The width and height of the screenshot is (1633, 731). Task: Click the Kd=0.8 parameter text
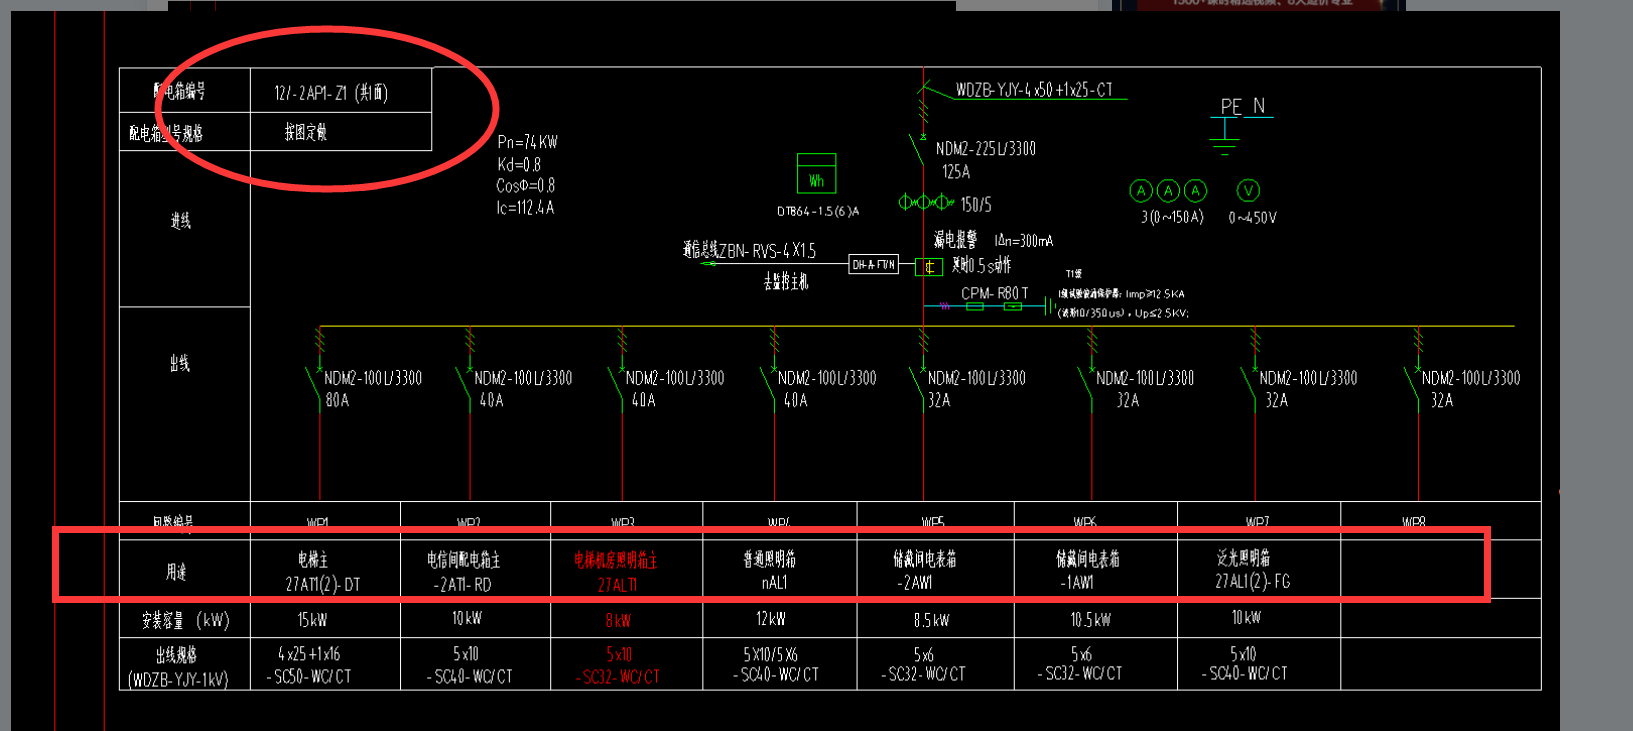tap(518, 164)
